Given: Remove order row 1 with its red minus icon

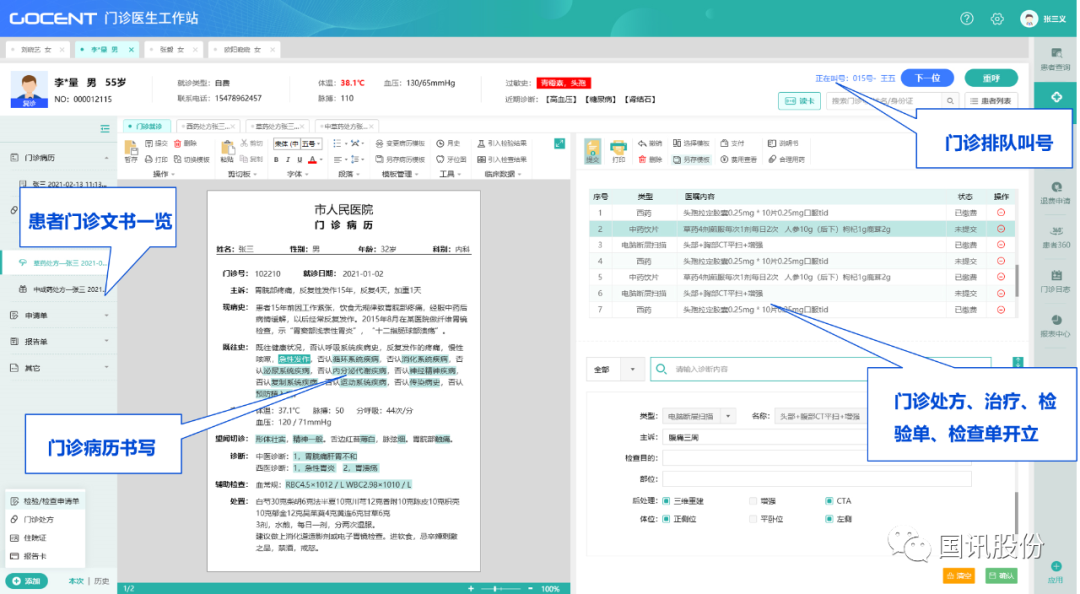Looking at the screenshot, I should pyautogui.click(x=1001, y=213).
